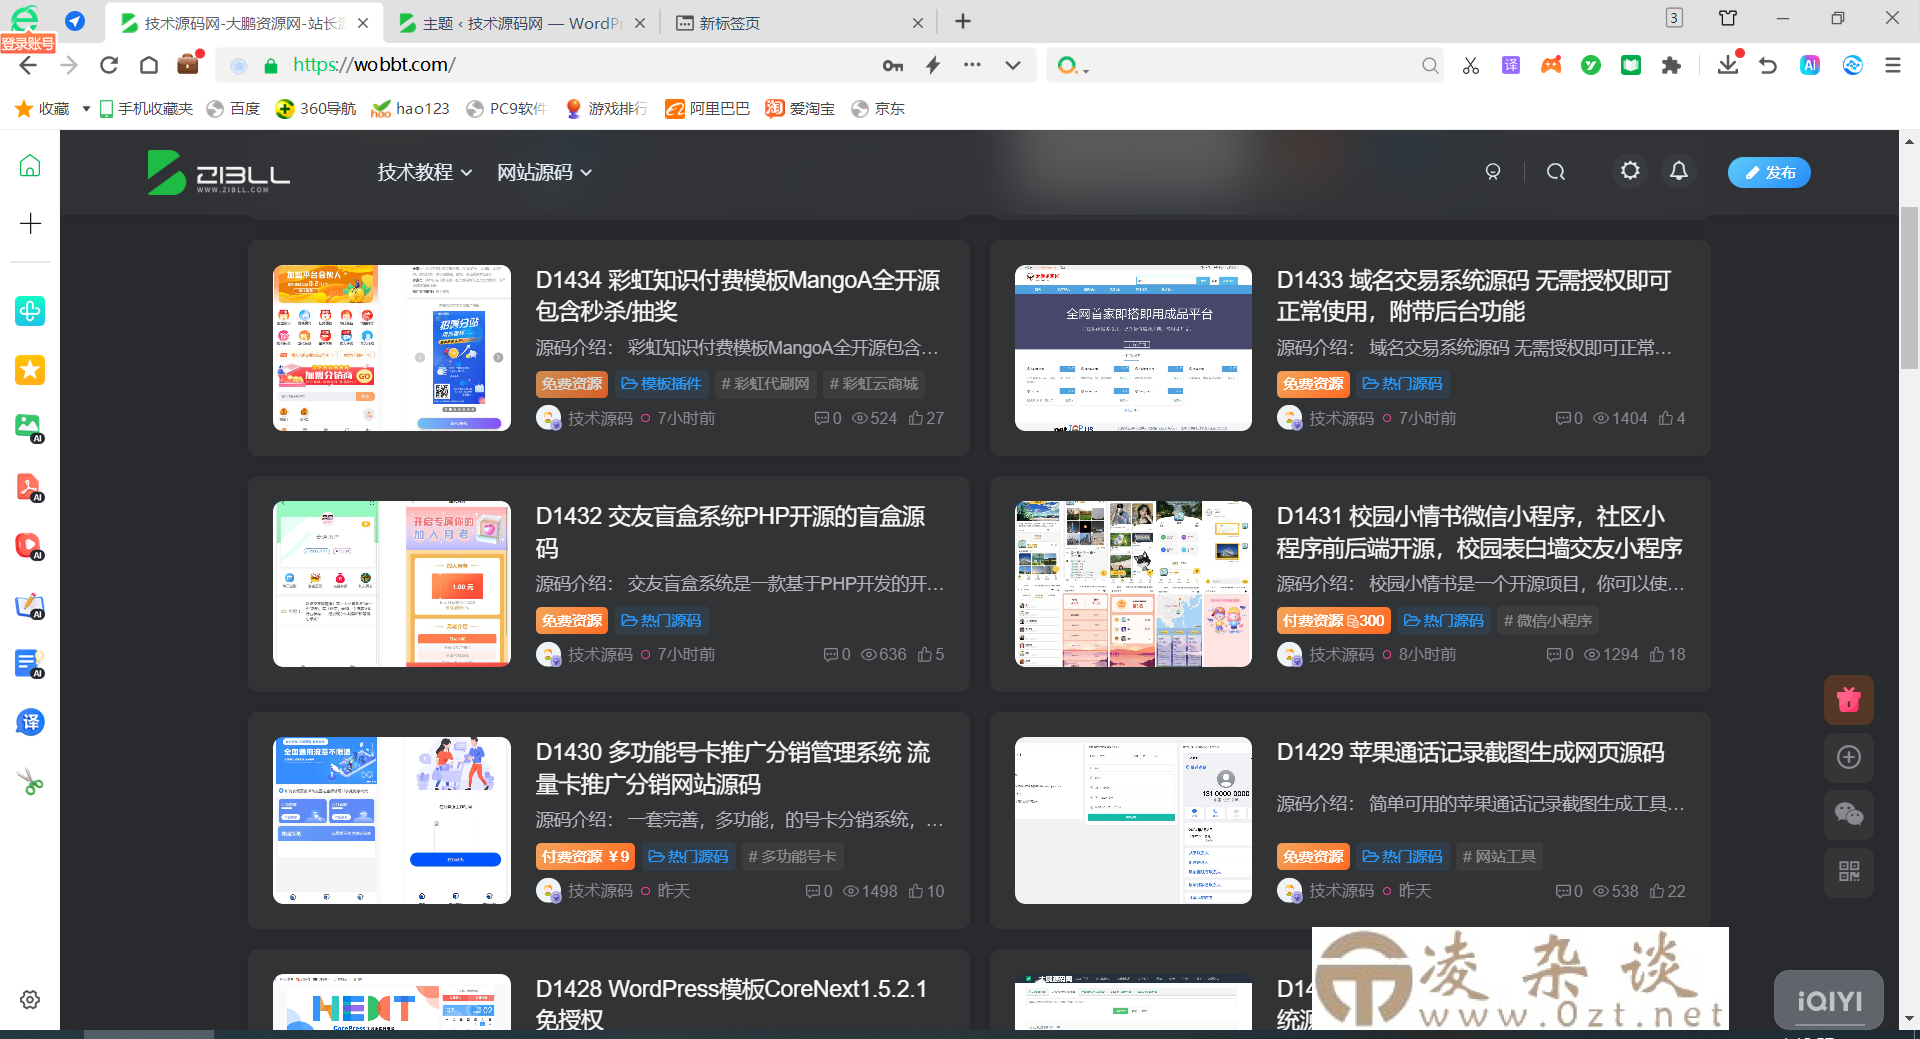Open the AI image sidebar tool
This screenshot has height=1039, width=1920.
coord(30,428)
